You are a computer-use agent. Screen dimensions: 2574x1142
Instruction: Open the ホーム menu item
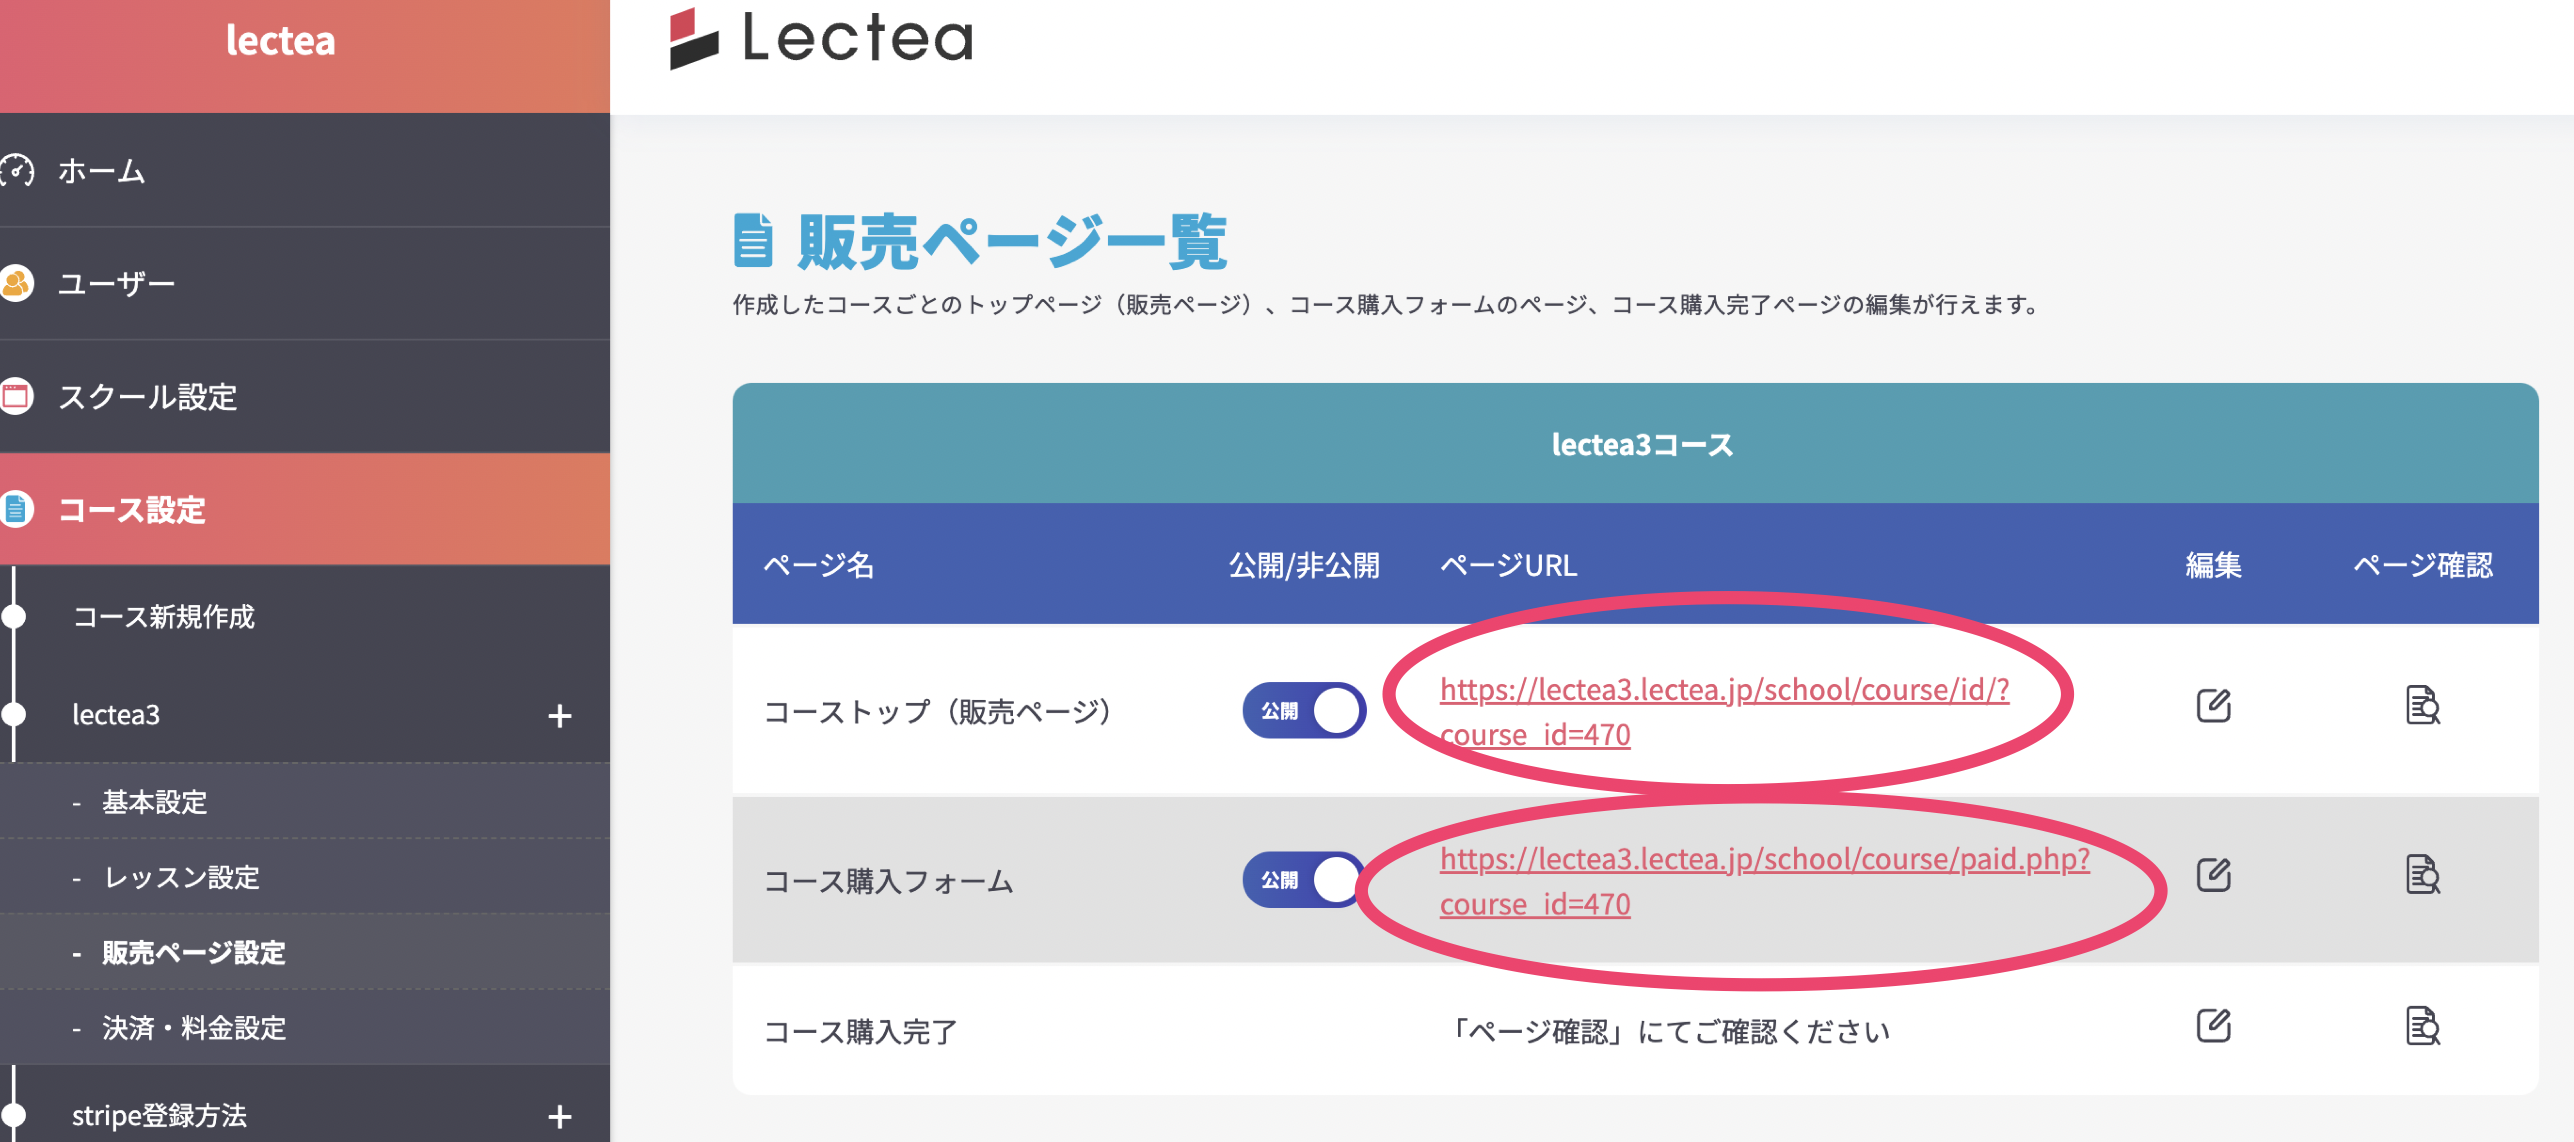101,172
